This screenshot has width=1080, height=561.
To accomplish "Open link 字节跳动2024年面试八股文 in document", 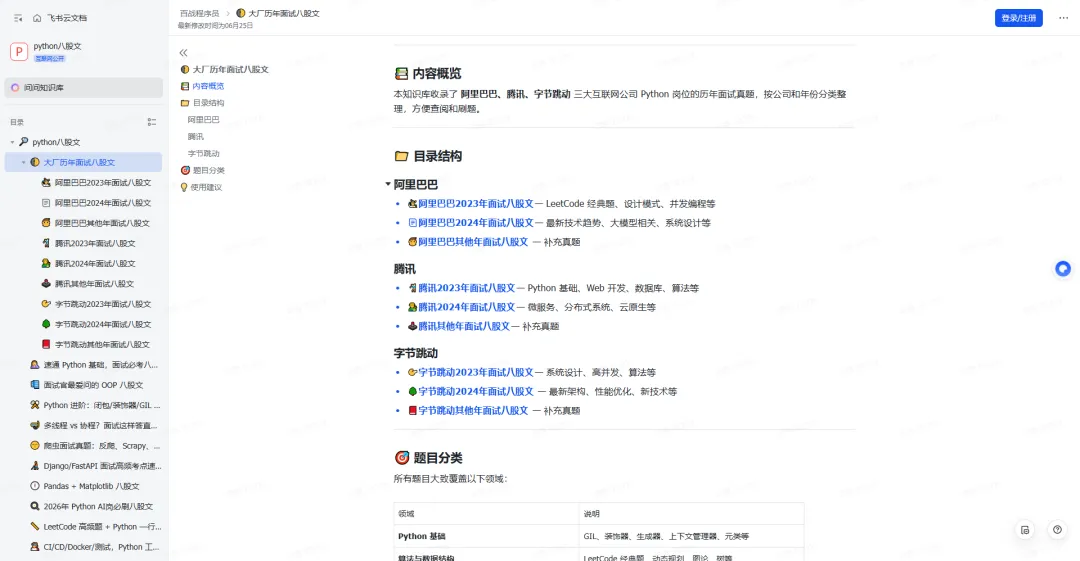I will click(475, 391).
